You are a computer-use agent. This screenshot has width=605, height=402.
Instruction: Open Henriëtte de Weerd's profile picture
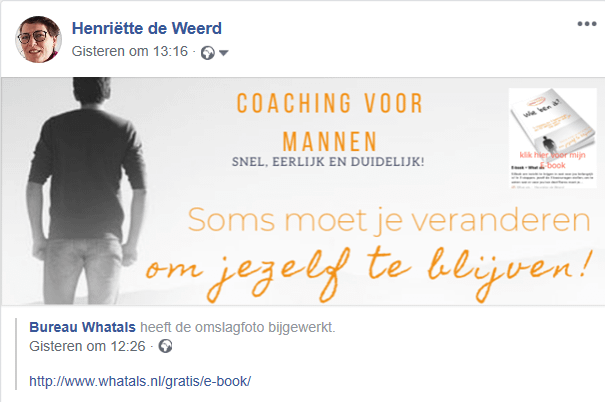[38, 39]
